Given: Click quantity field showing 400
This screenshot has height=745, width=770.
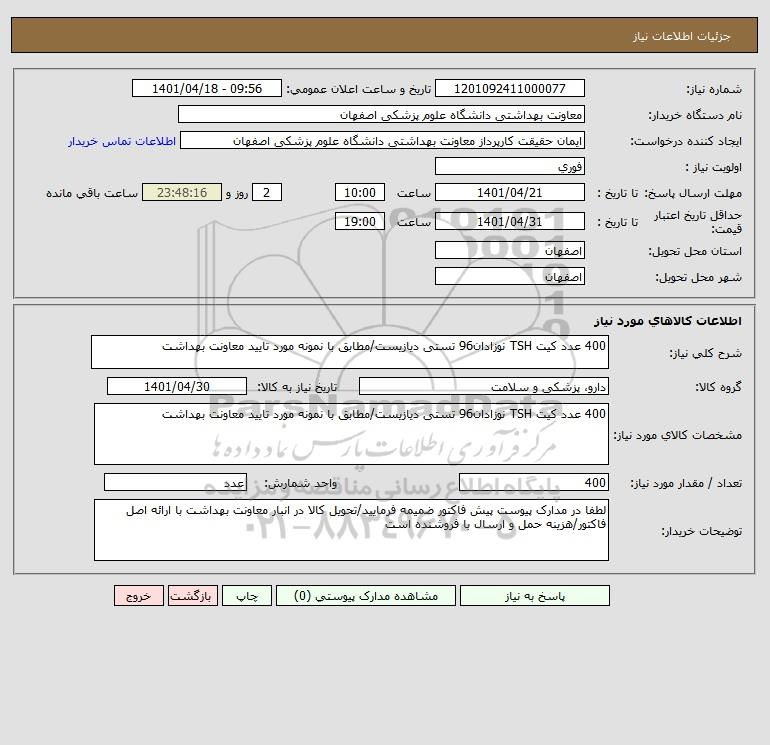Looking at the screenshot, I should click(x=534, y=483).
